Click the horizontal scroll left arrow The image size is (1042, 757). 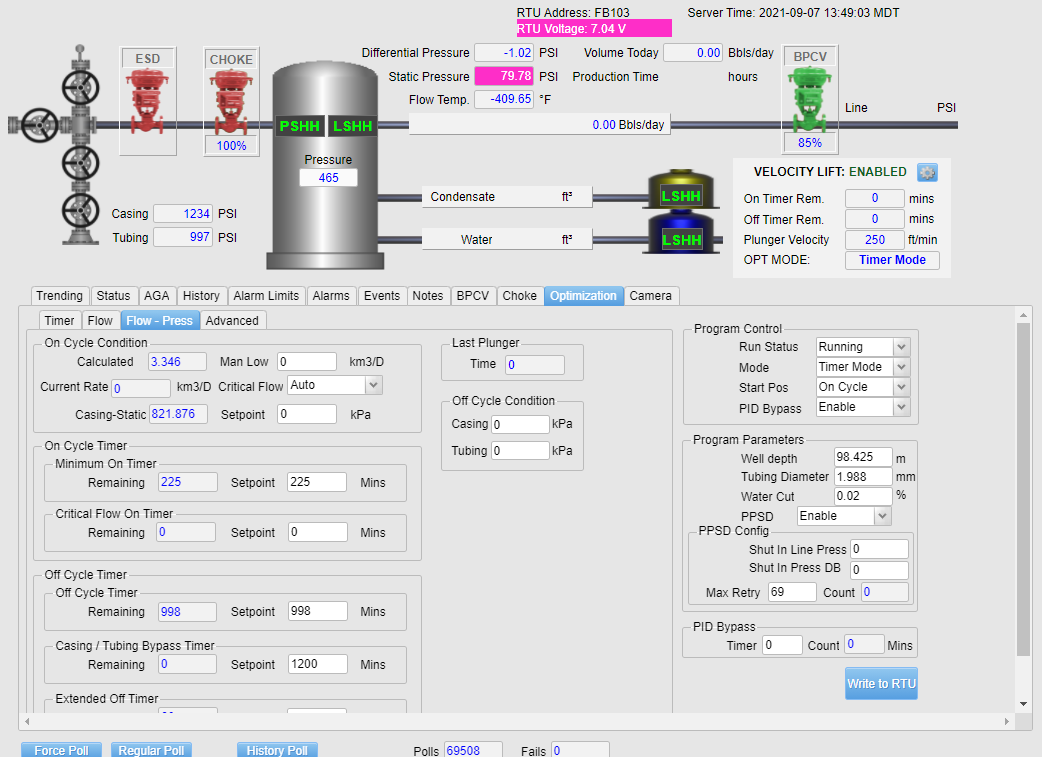(27, 721)
